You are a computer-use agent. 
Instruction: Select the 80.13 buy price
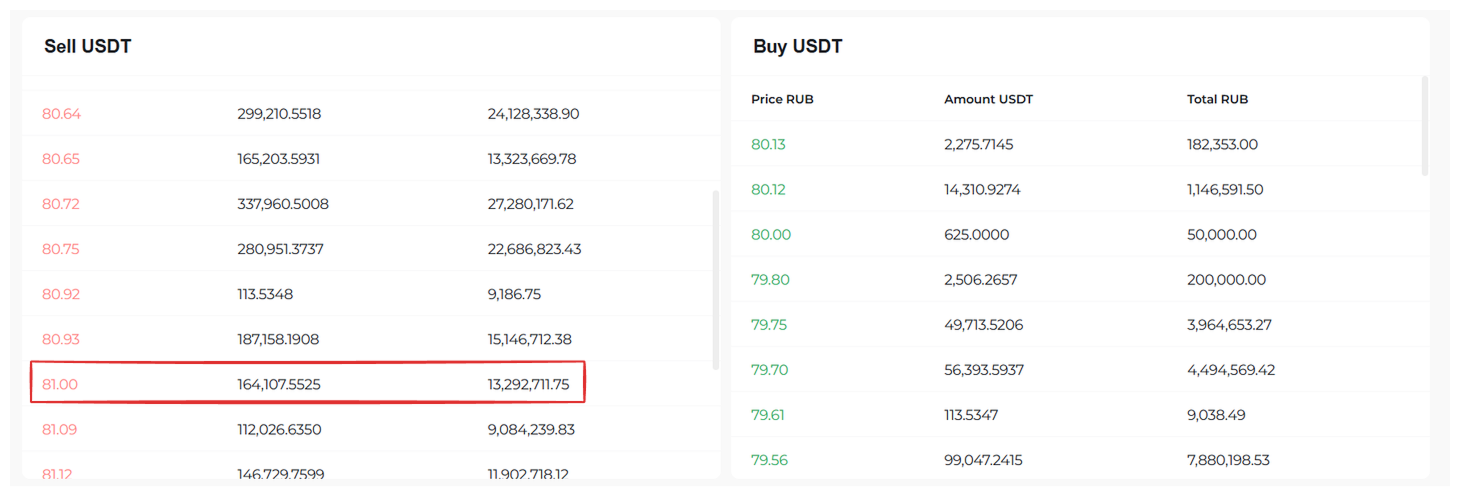pos(768,144)
